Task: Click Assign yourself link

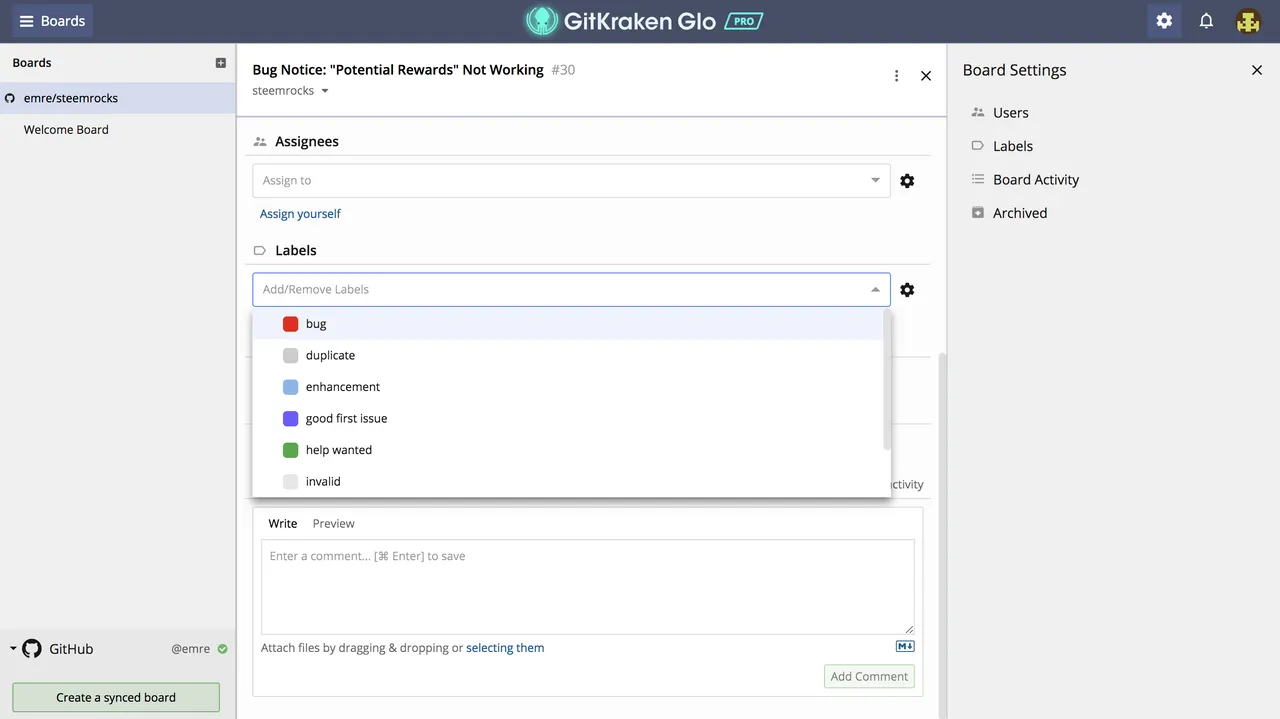Action: pyautogui.click(x=300, y=214)
